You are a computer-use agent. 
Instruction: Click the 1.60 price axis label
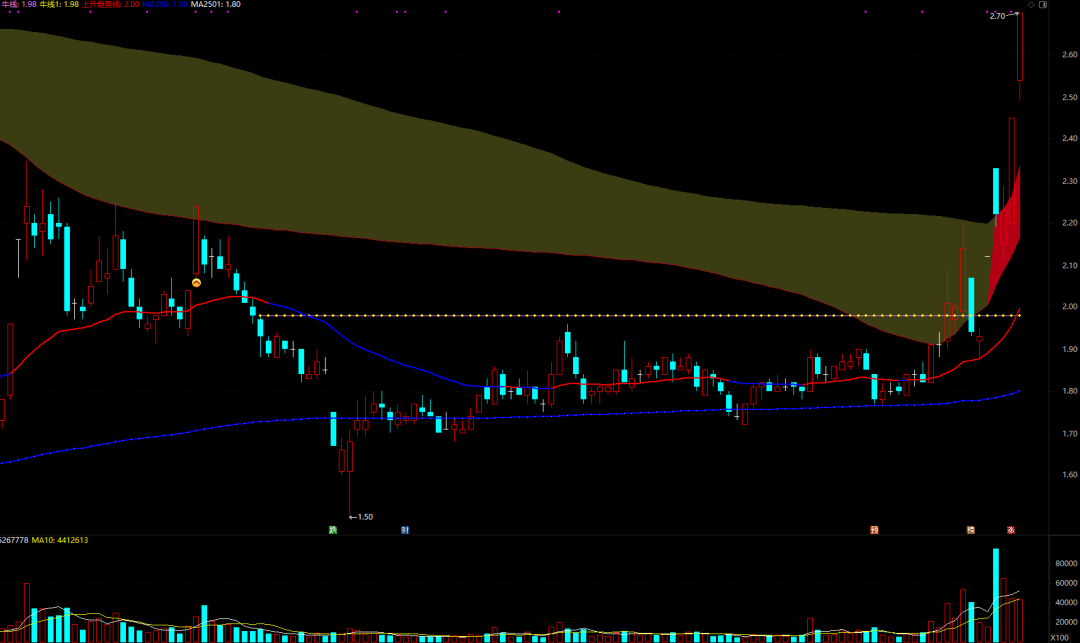coord(1070,475)
